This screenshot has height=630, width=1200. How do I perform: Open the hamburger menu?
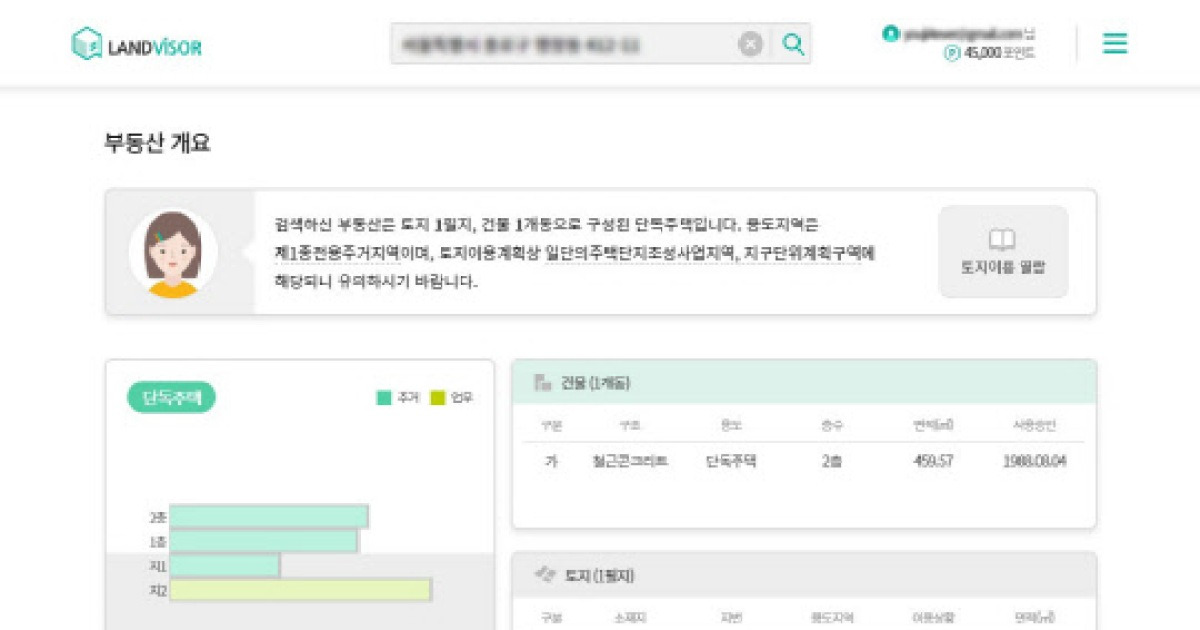coord(1115,43)
